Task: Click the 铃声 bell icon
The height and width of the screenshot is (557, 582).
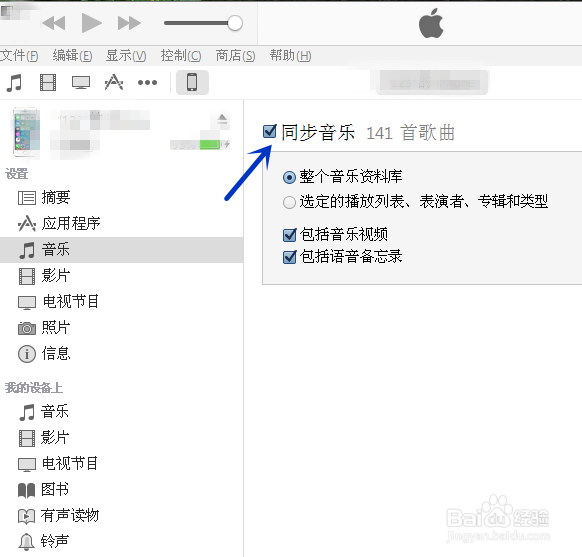Action: (26, 542)
